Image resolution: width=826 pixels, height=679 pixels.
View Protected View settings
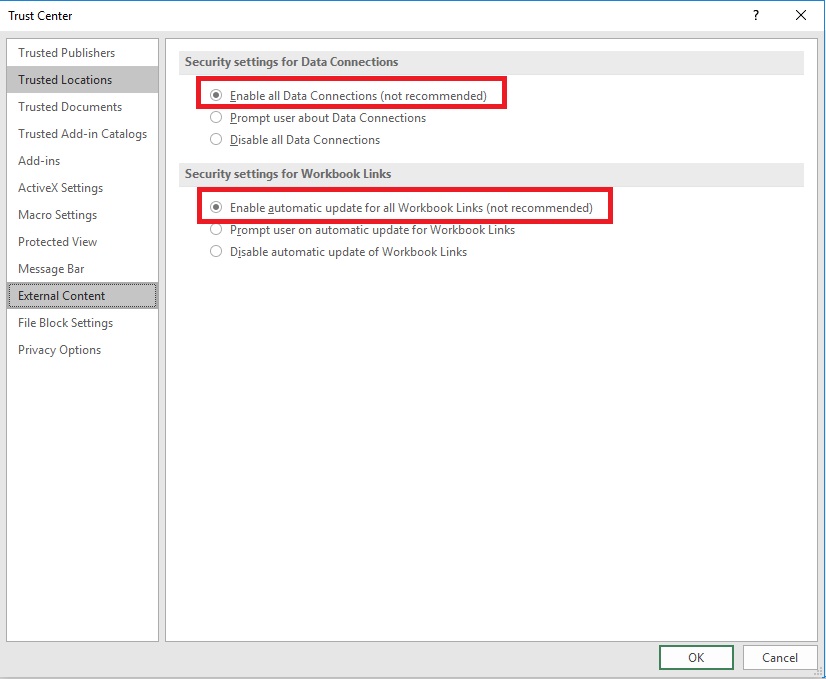[x=56, y=241]
